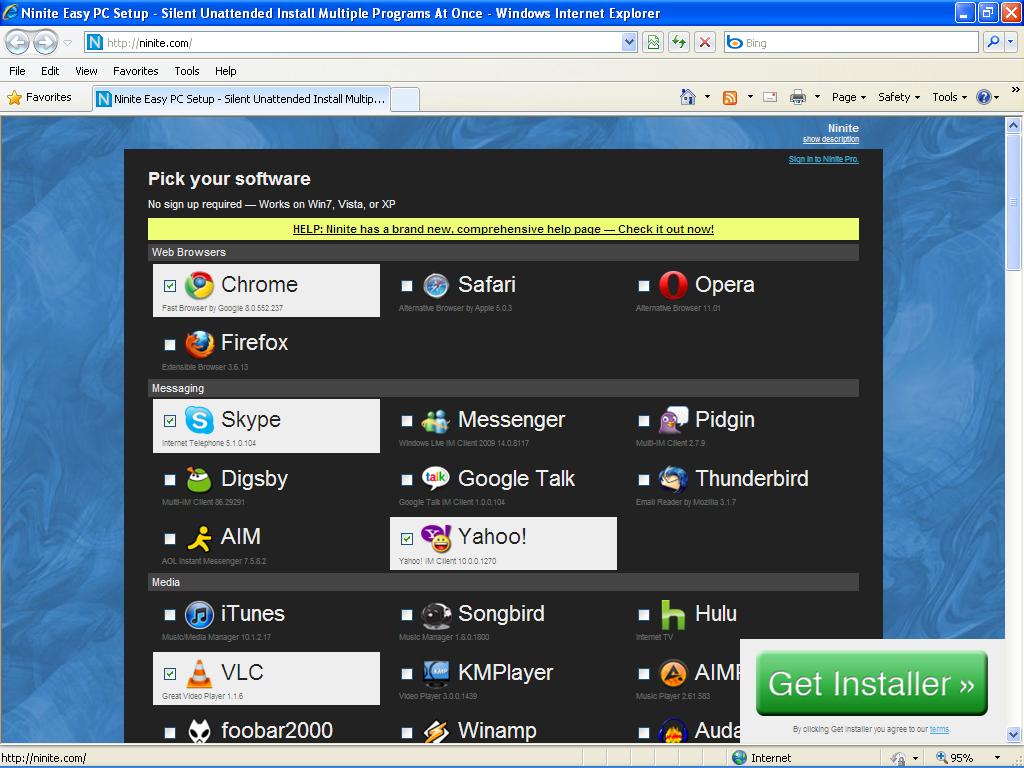
Task: Click the Compatibility View icon
Action: point(653,42)
